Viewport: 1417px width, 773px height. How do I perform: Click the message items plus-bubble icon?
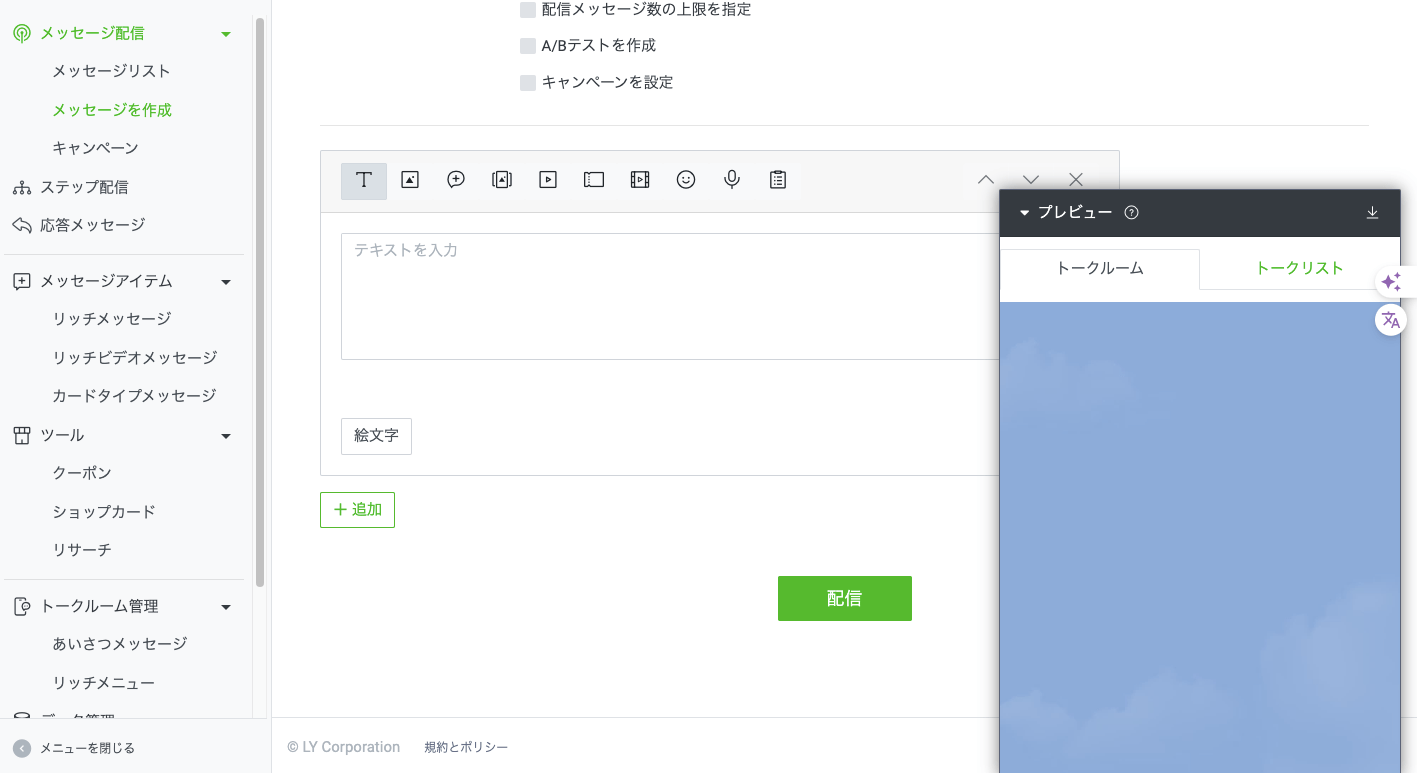(x=22, y=281)
